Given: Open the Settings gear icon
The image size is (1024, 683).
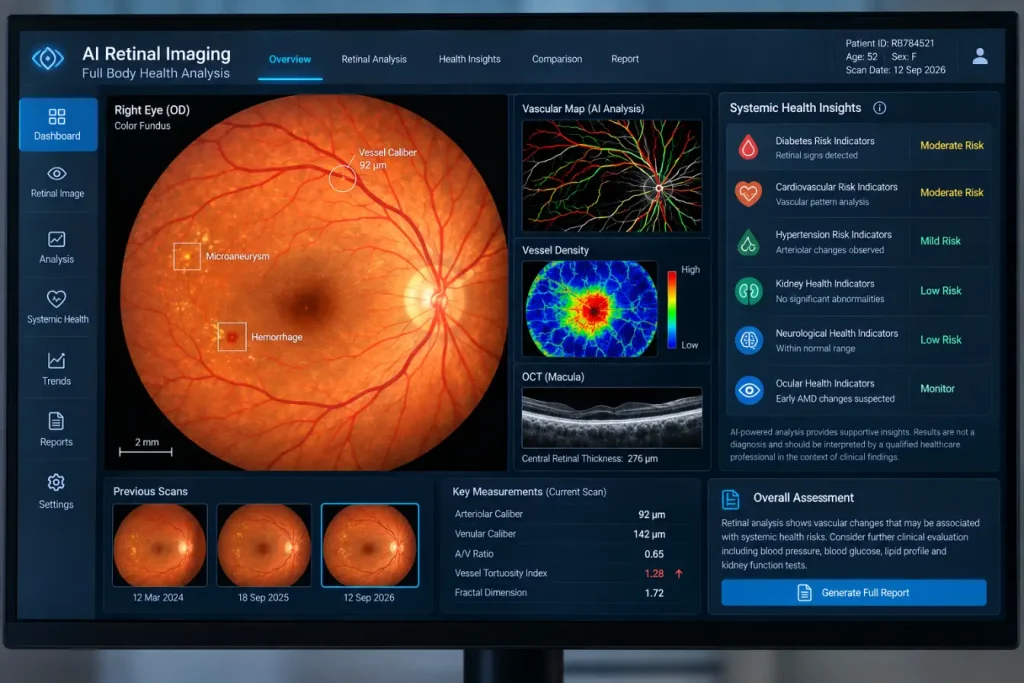Looking at the screenshot, I should click(x=56, y=483).
